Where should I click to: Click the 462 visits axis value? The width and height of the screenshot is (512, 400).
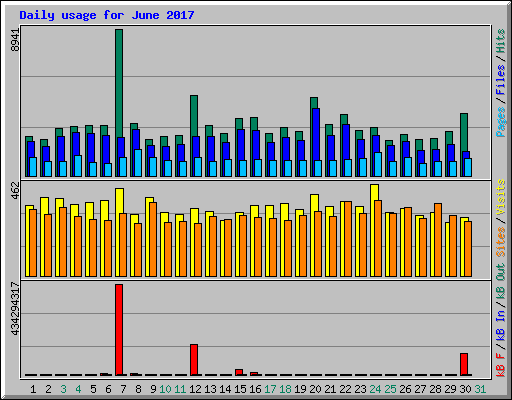[15, 191]
